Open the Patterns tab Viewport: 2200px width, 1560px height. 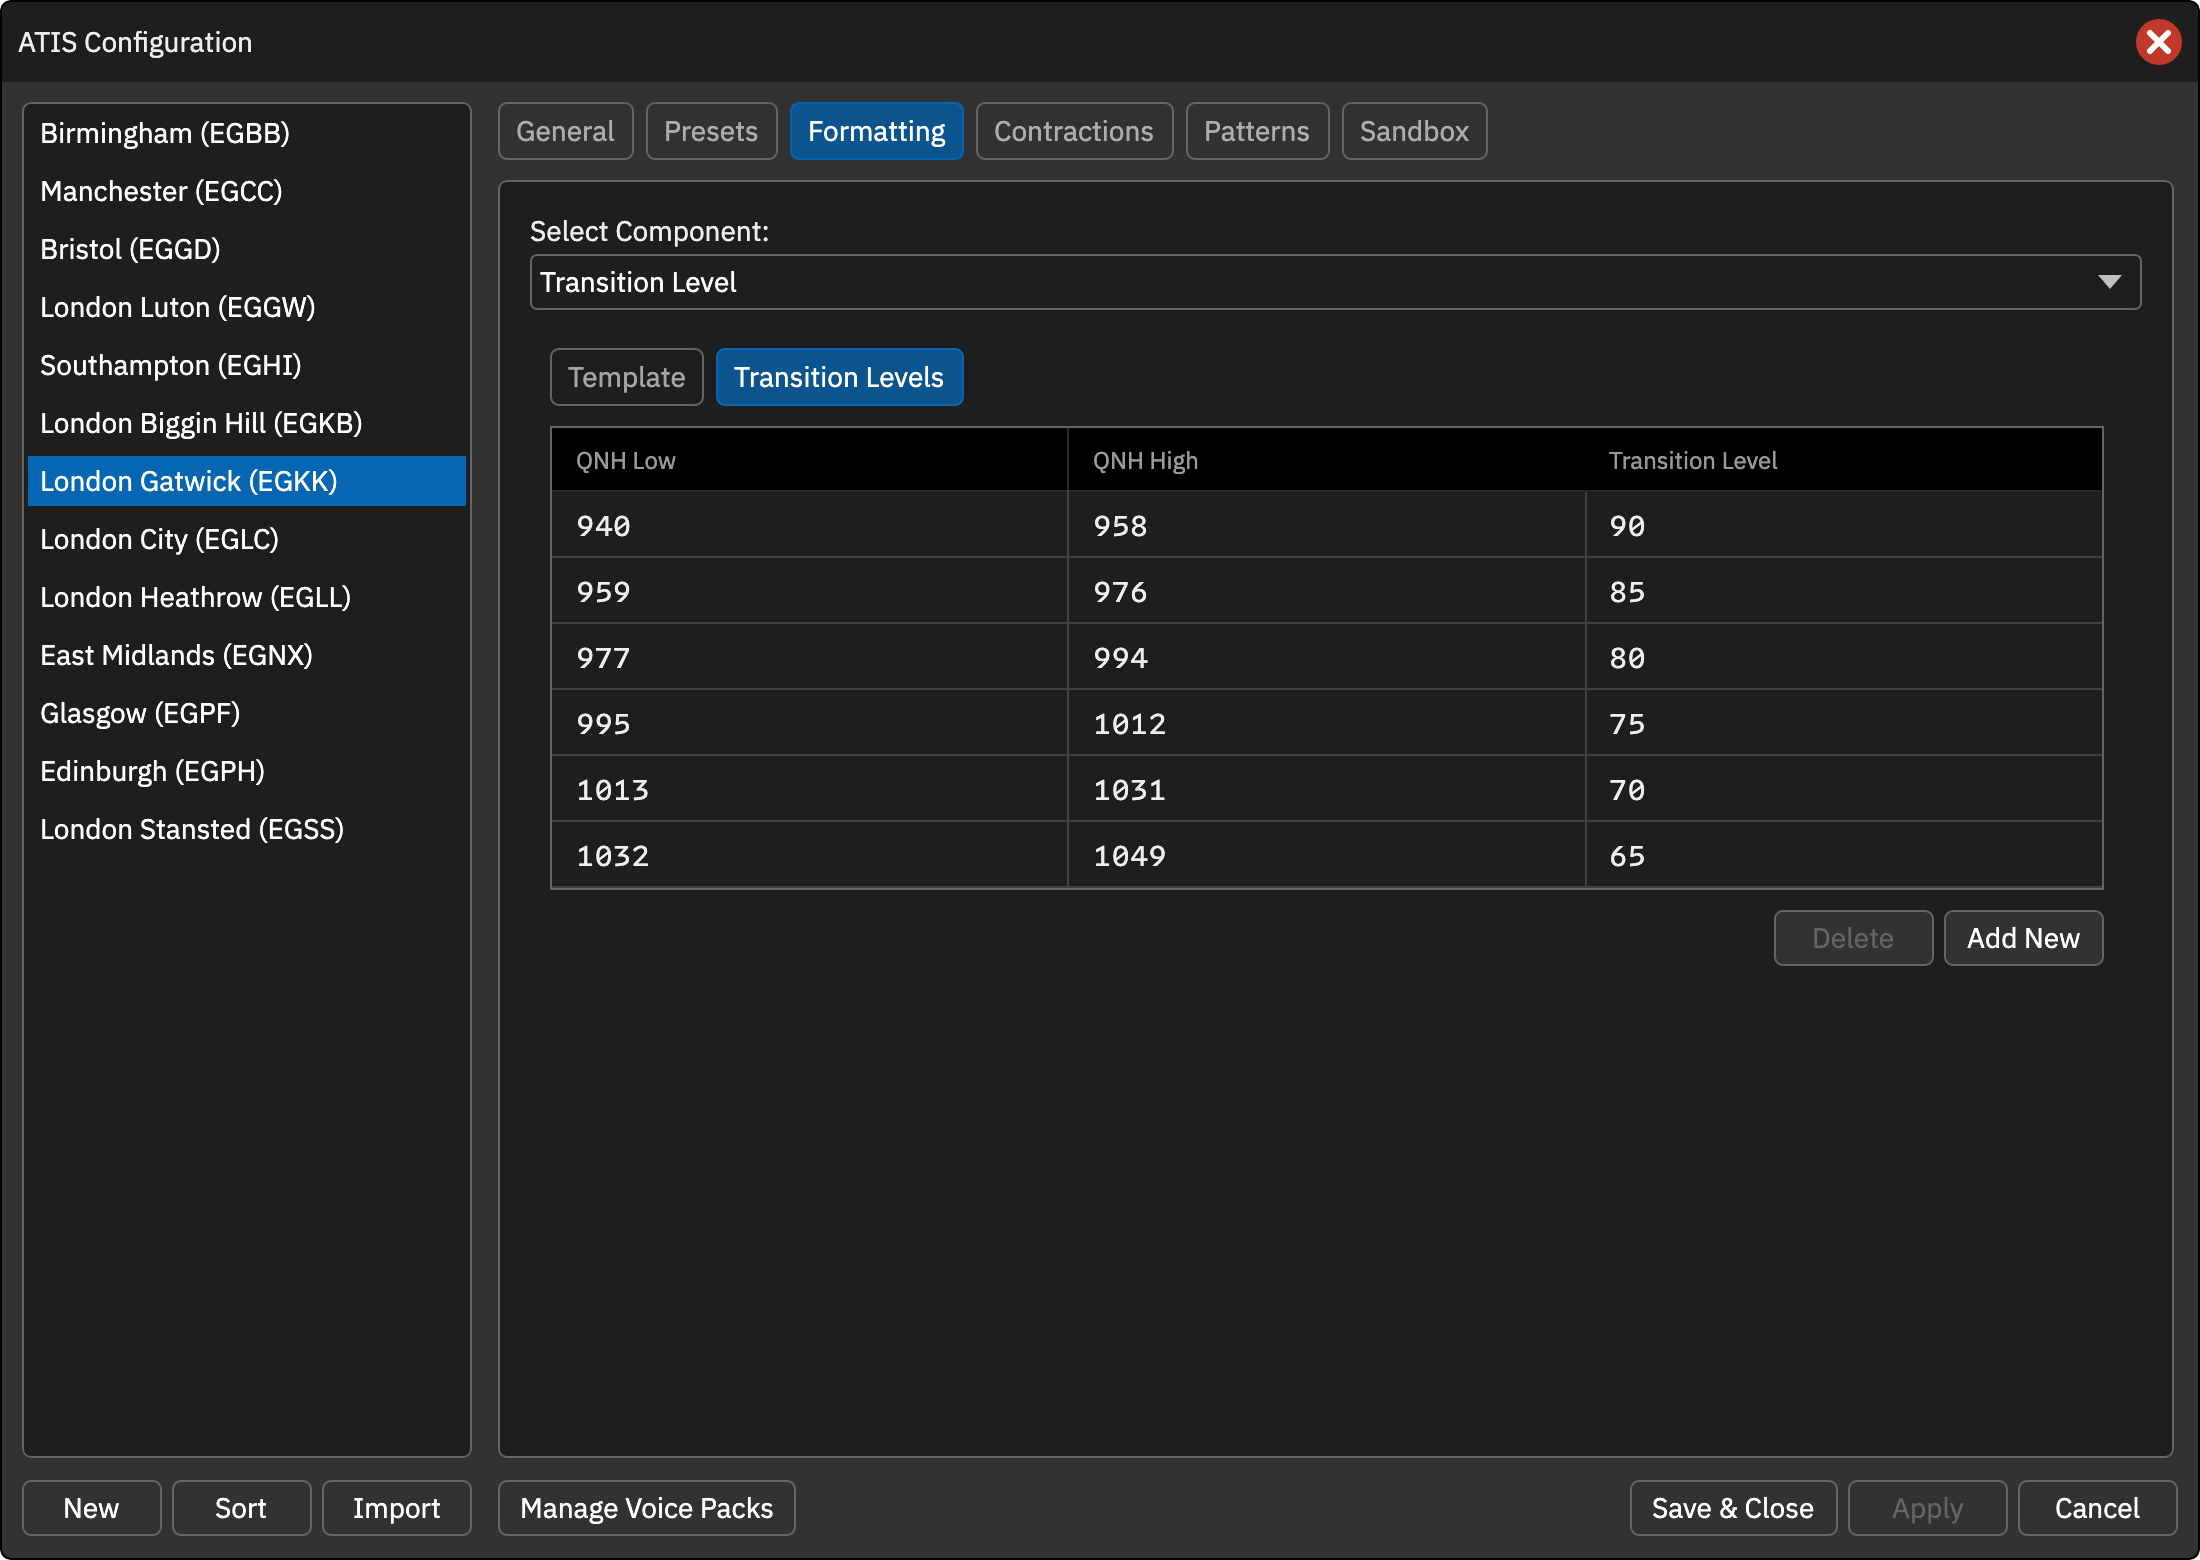1257,131
